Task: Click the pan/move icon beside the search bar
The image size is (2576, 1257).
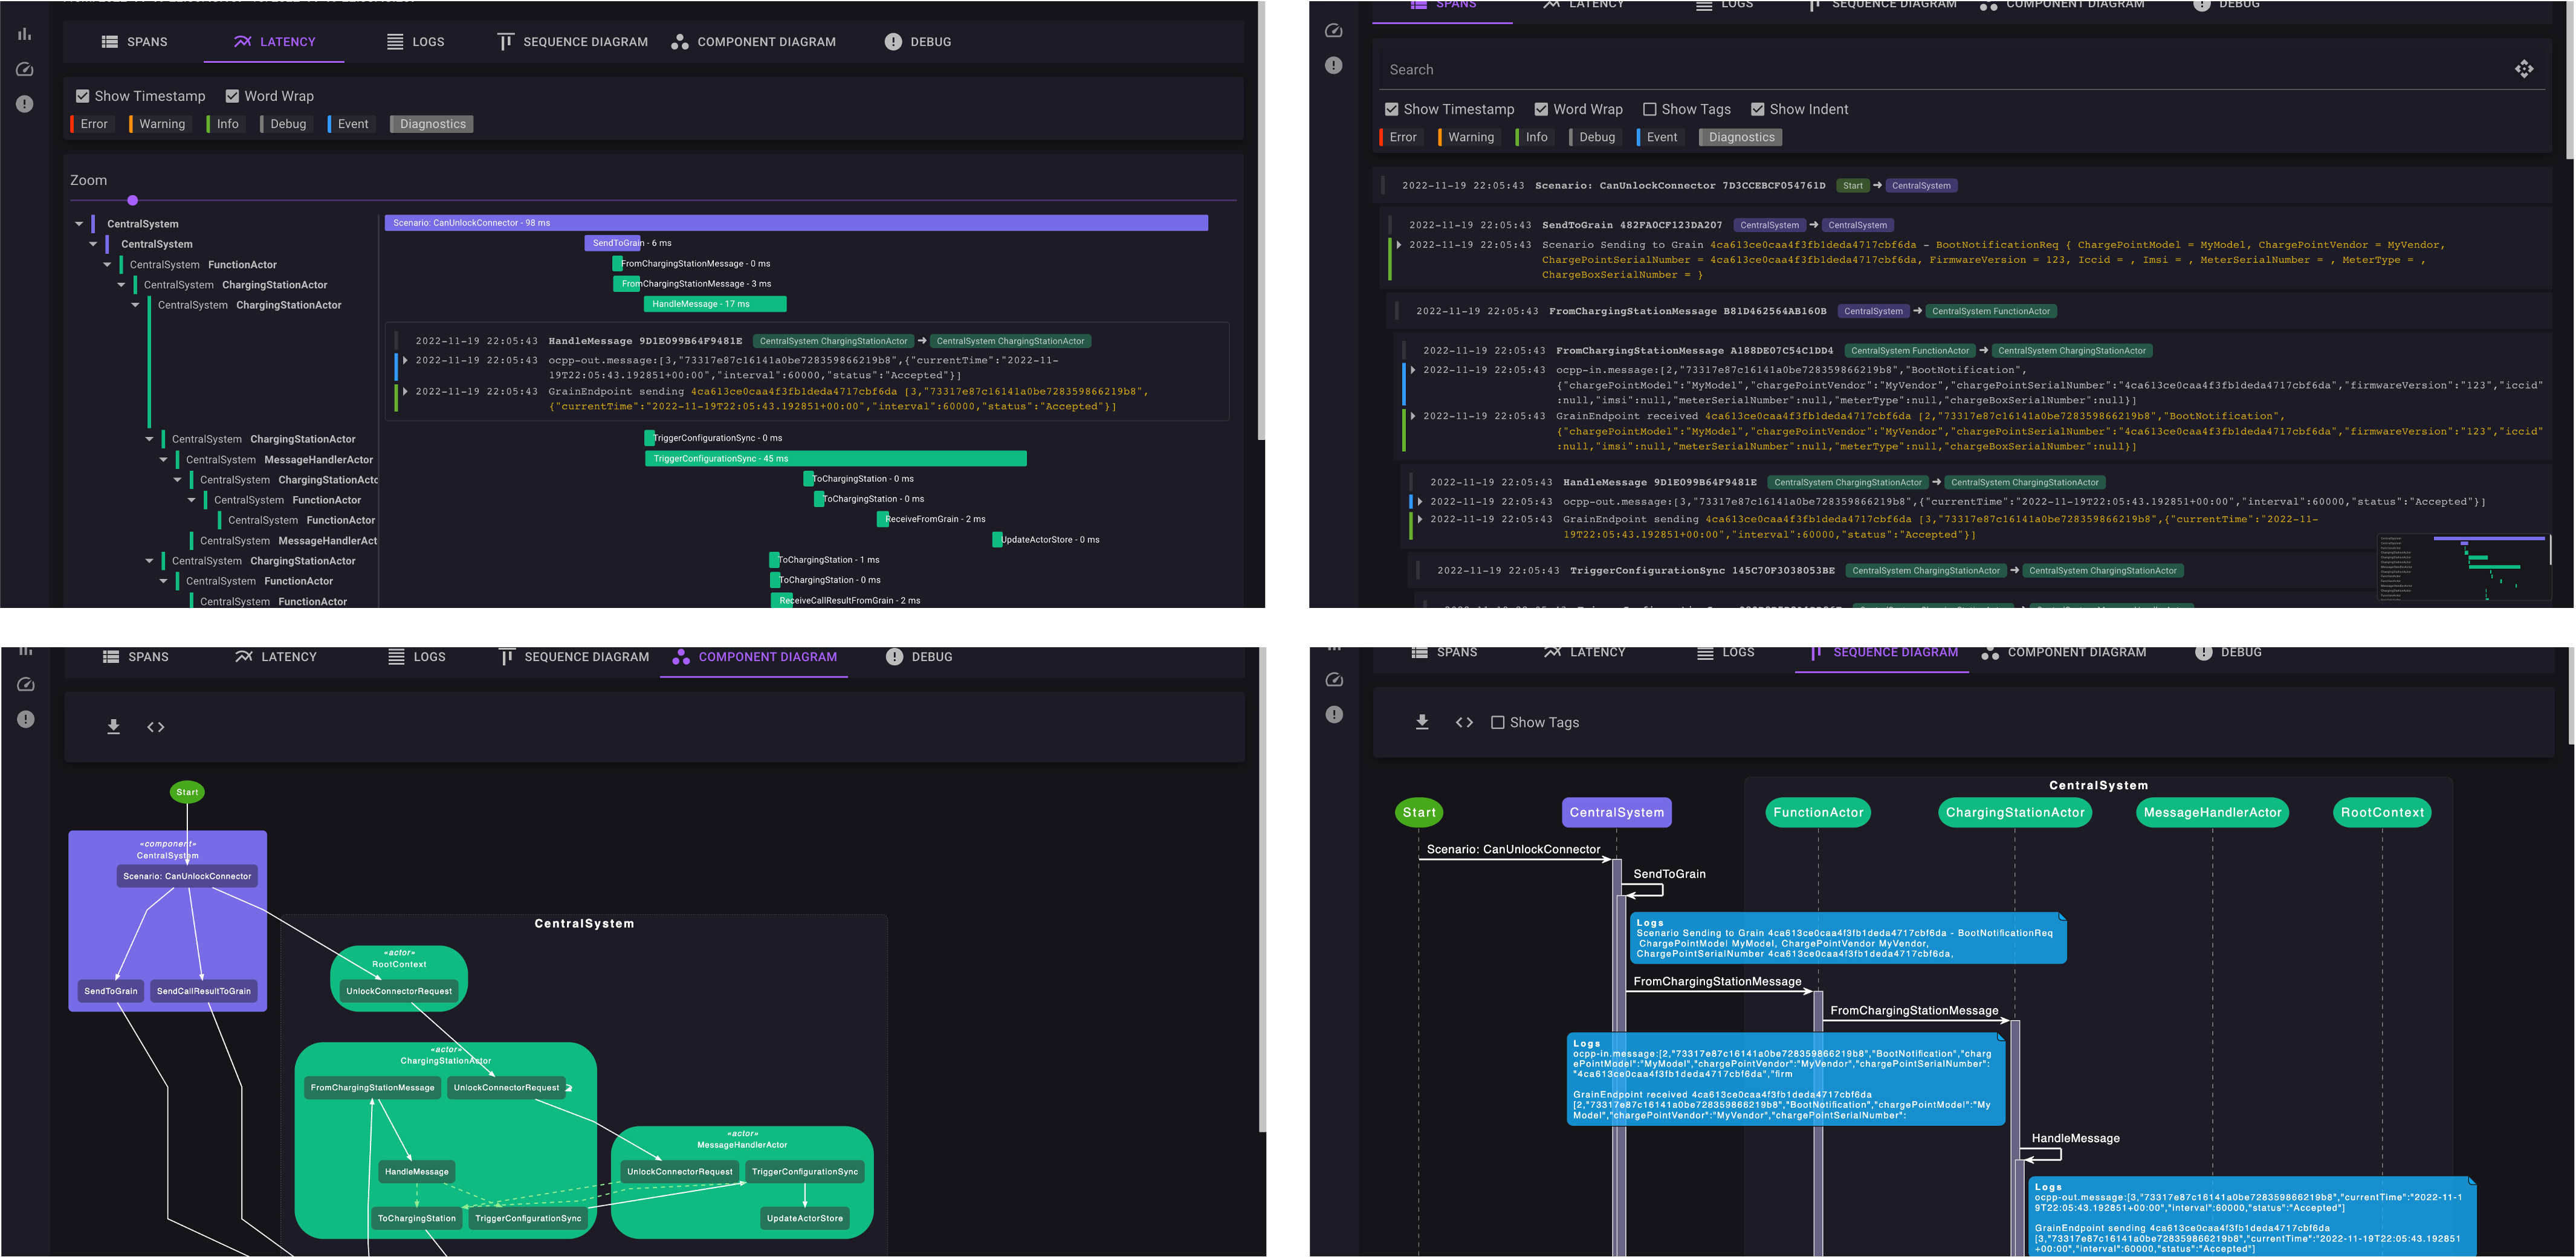Action: 2525,69
